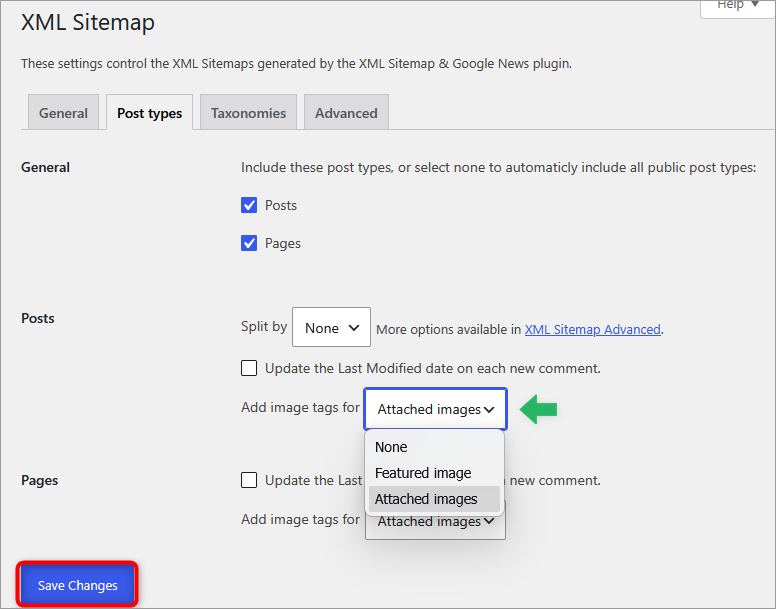This screenshot has height=609, width=776.
Task: Switch to the General tab
Action: (x=63, y=112)
